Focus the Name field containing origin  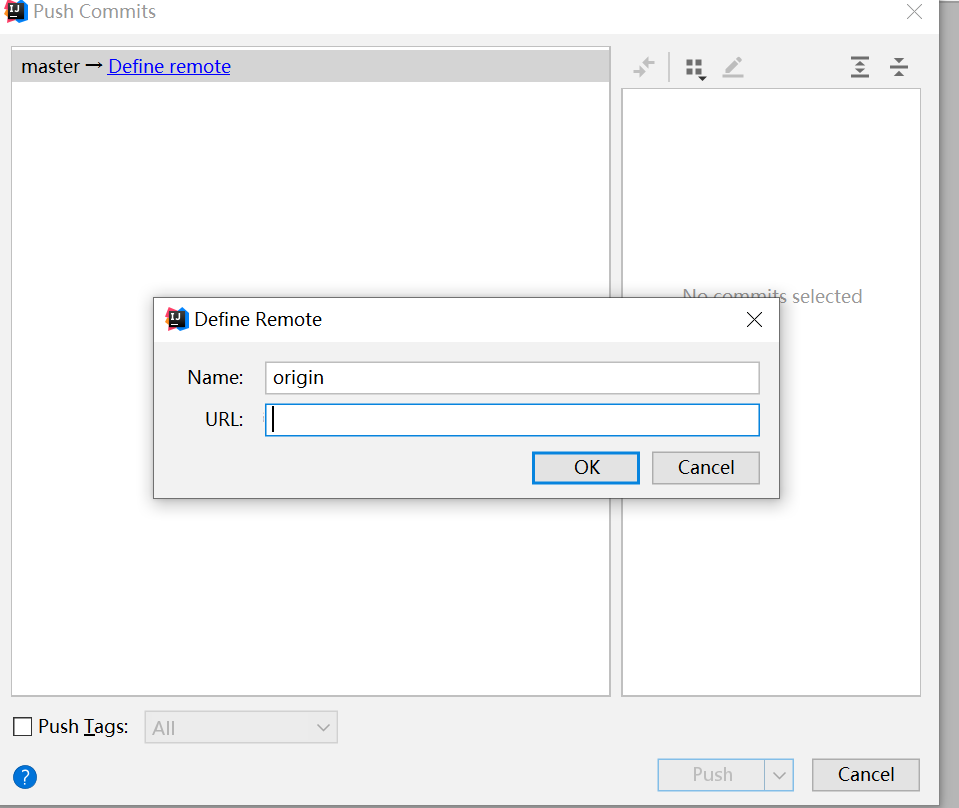click(513, 378)
